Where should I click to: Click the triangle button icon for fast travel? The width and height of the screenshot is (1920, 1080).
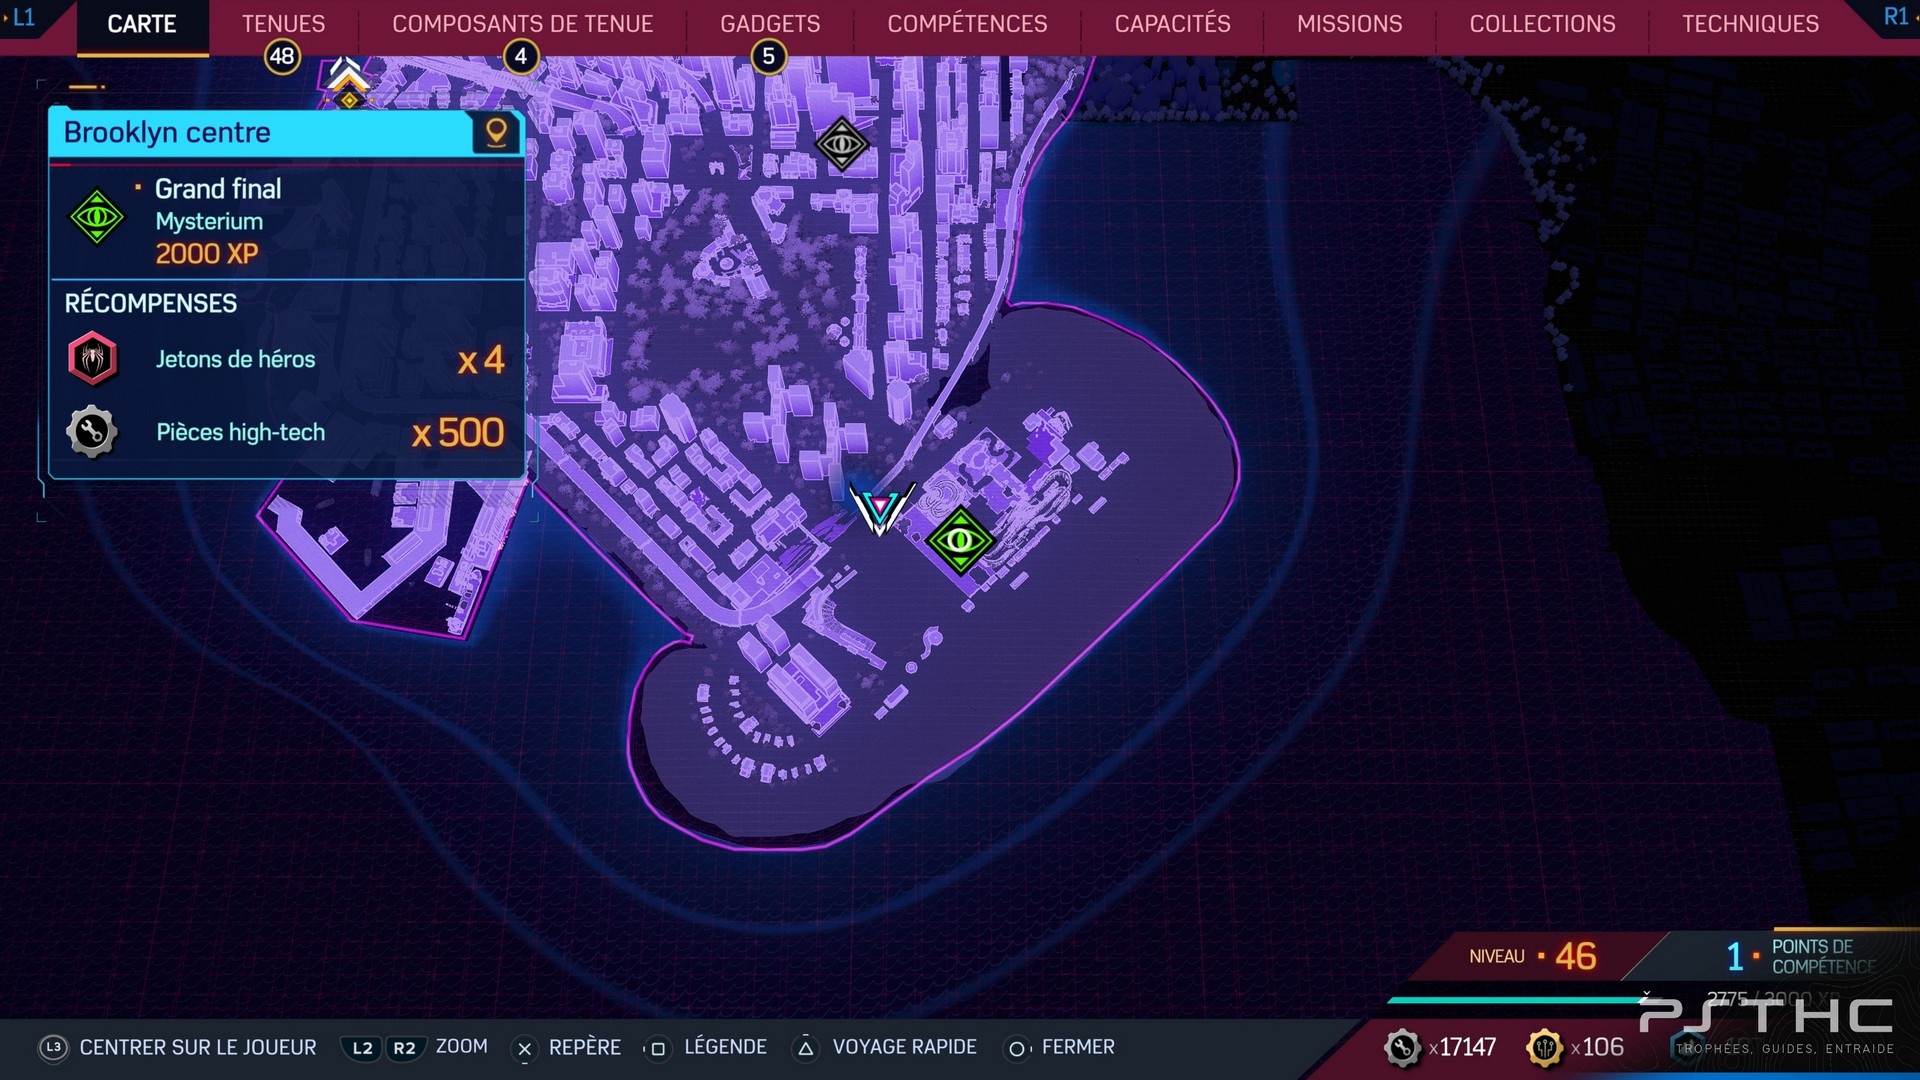coord(806,1048)
